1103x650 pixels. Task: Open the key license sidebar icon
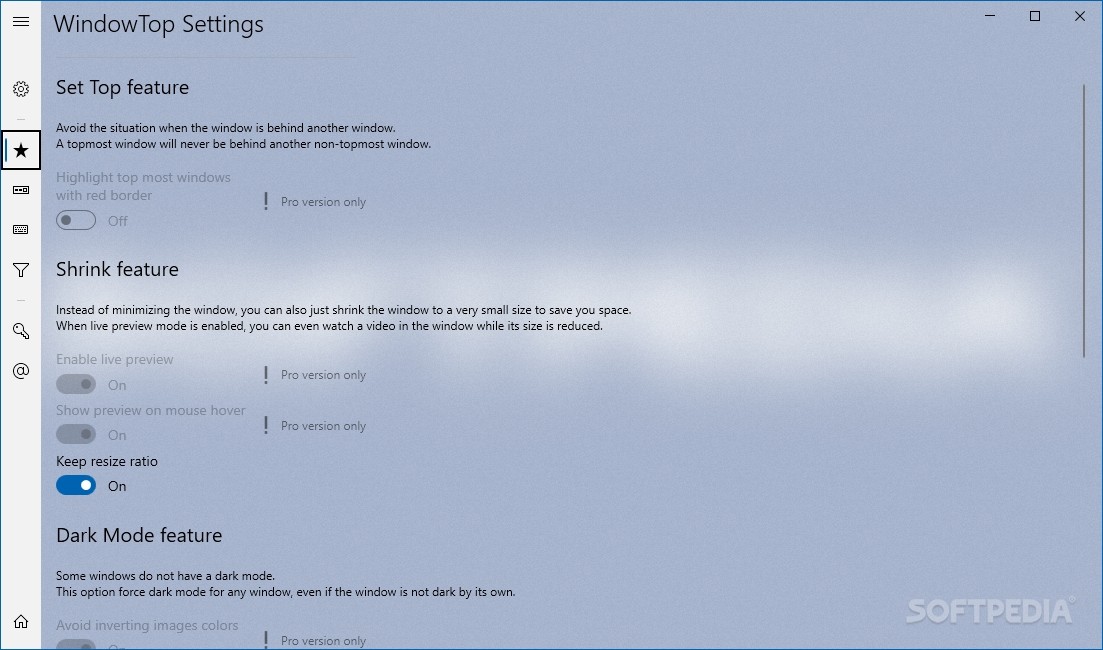pyautogui.click(x=21, y=331)
